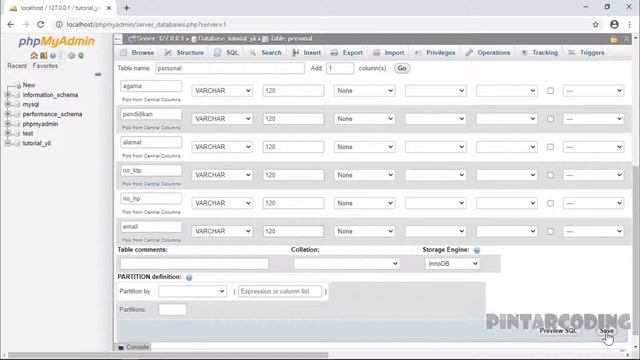This screenshot has height=360, width=640.
Task: Click the SQL tab icon
Action: click(218, 53)
